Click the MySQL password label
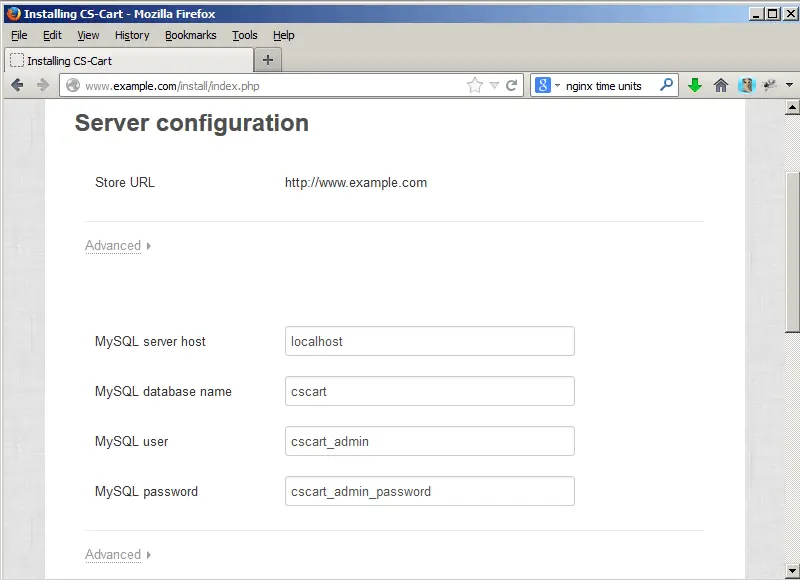This screenshot has height=580, width=800. click(x=146, y=491)
